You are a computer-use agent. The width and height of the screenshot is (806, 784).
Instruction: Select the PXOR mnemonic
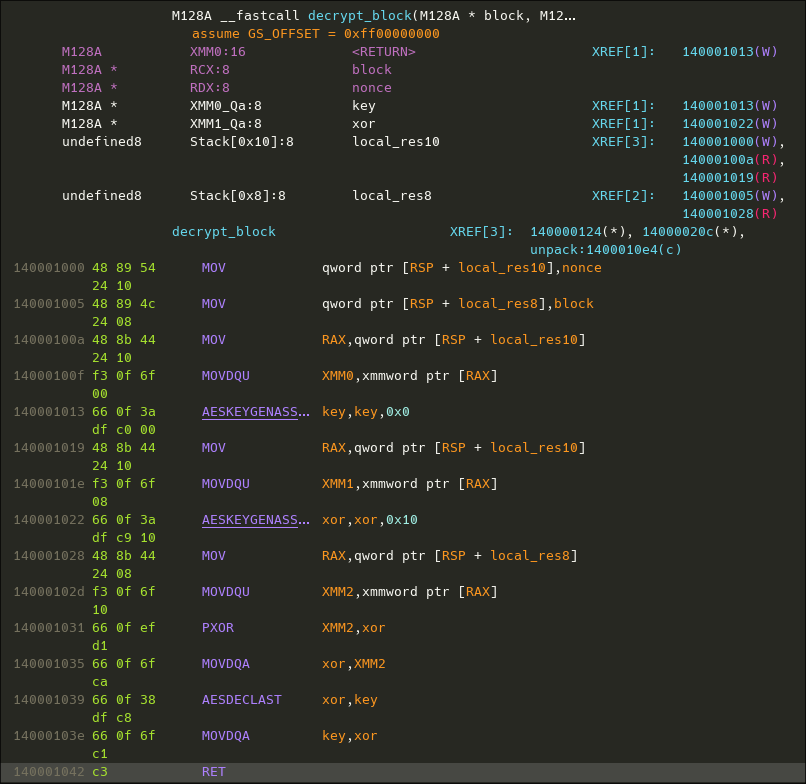pyautogui.click(x=217, y=628)
